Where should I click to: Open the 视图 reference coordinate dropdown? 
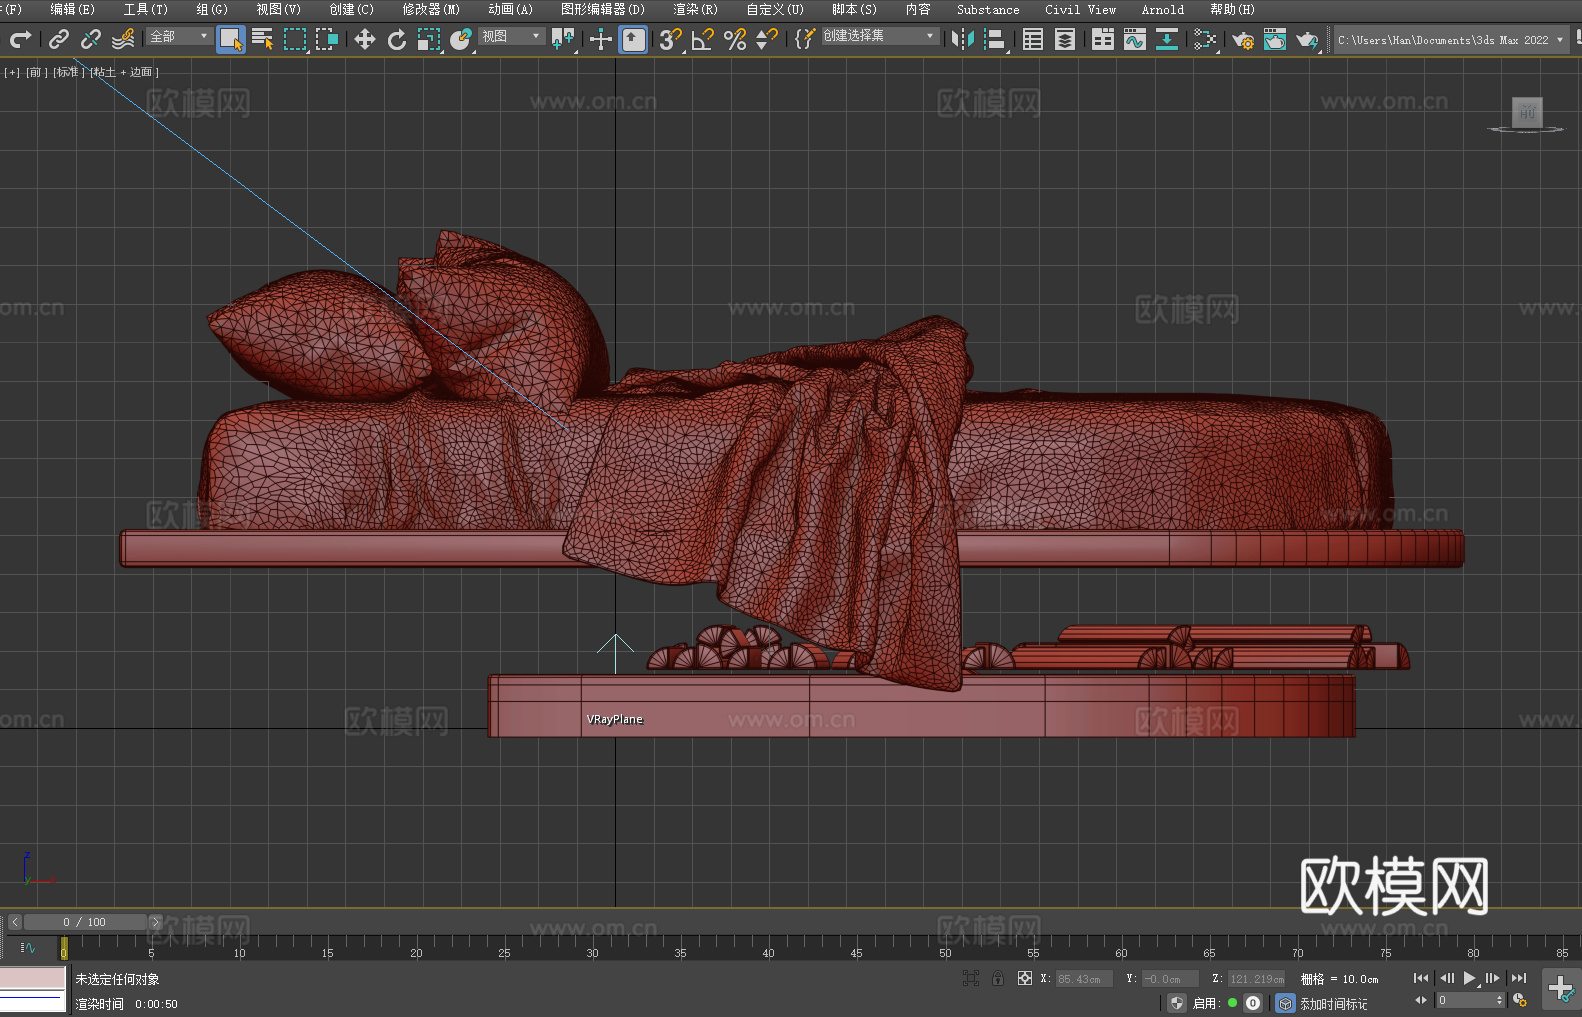pos(511,36)
